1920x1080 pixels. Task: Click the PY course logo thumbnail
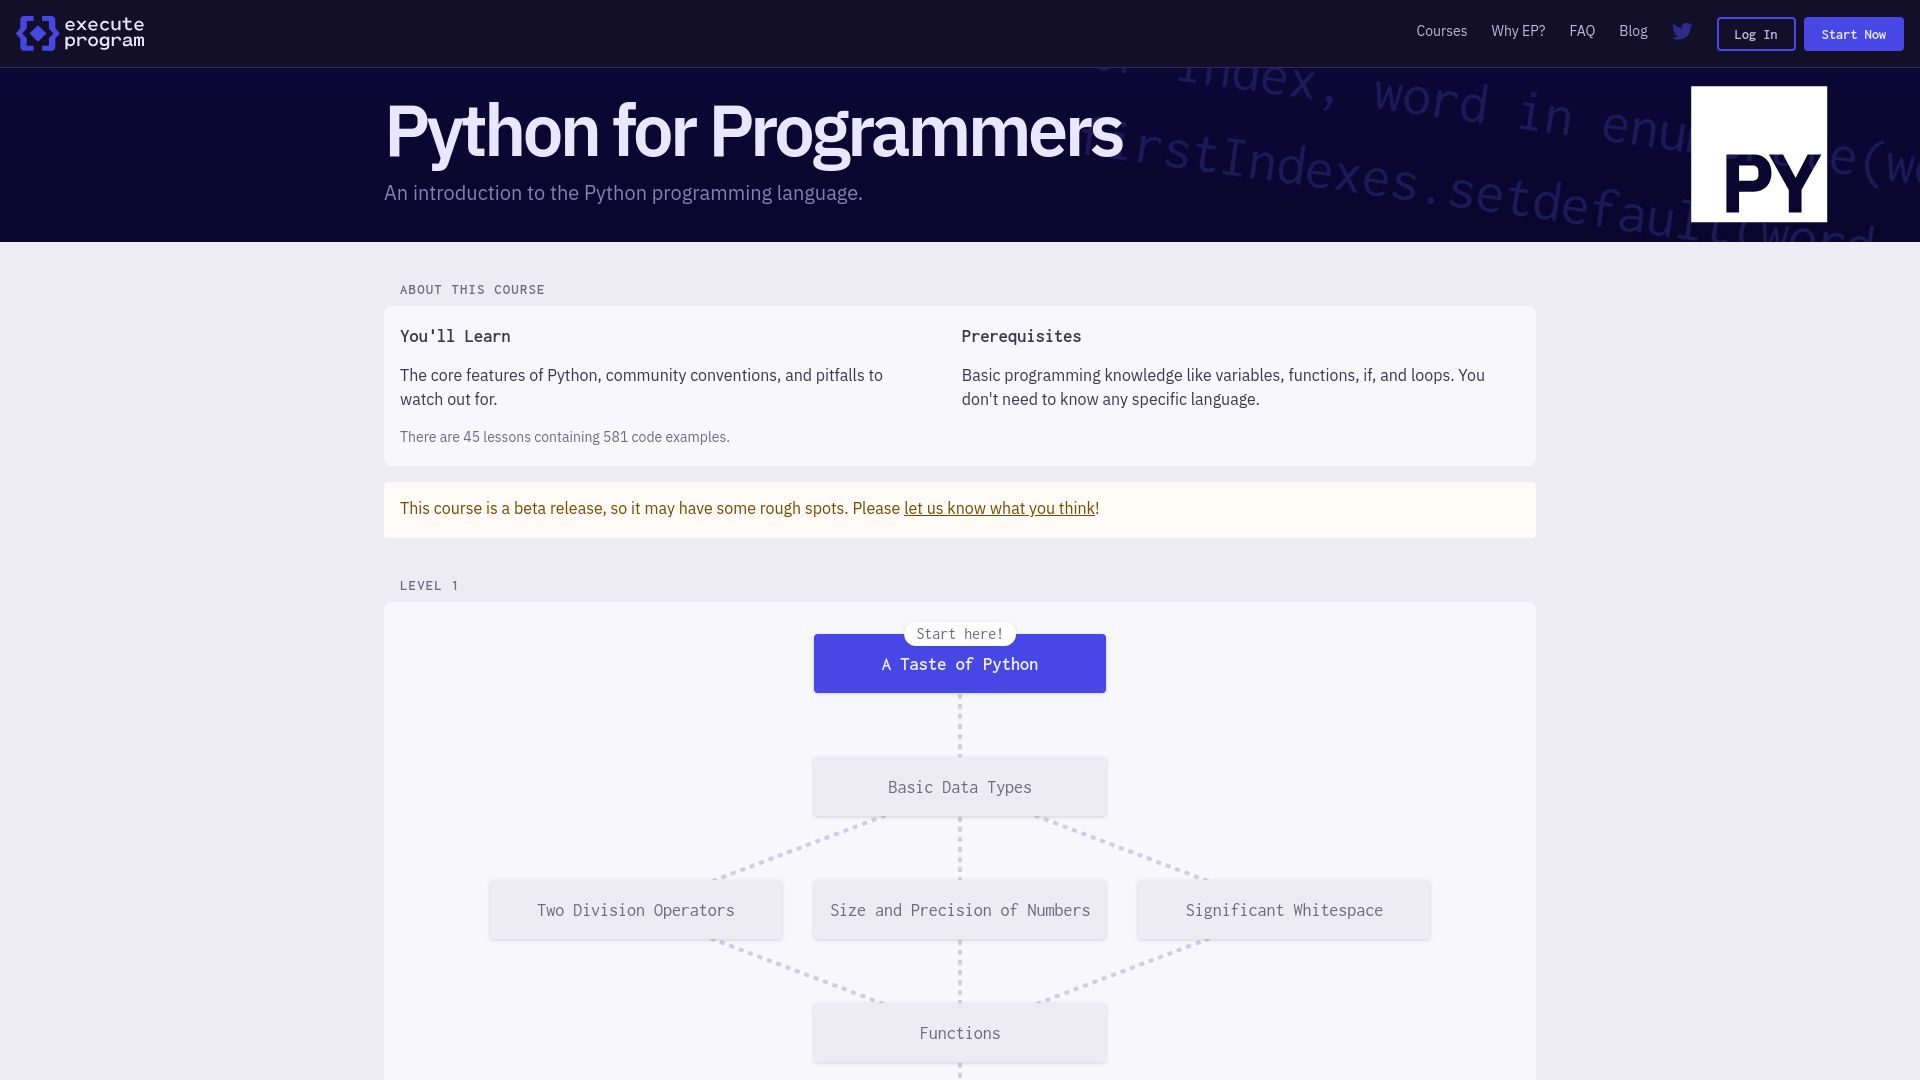pos(1758,154)
